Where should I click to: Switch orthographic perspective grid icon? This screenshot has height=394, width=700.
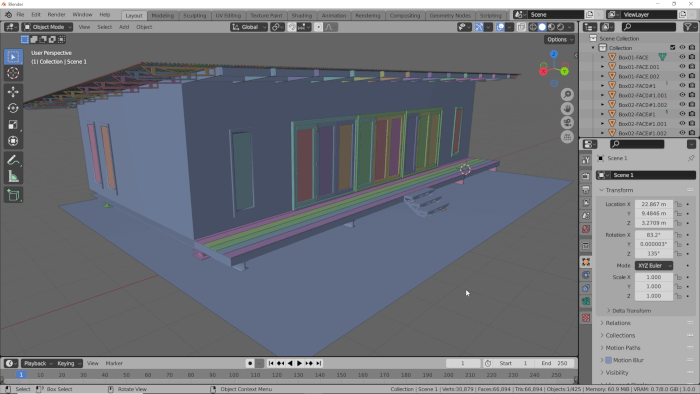567,137
